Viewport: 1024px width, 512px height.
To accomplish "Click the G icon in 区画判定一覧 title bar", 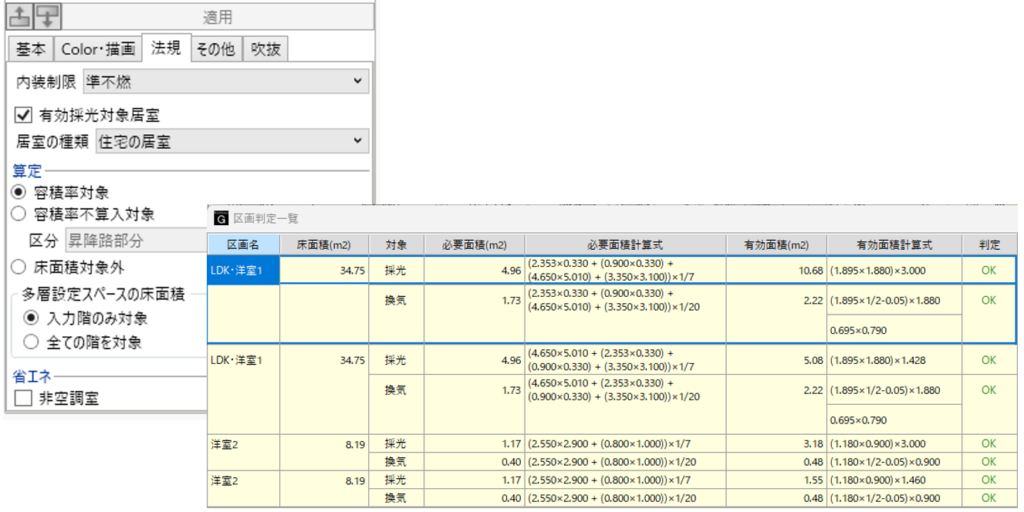I will click(x=220, y=217).
